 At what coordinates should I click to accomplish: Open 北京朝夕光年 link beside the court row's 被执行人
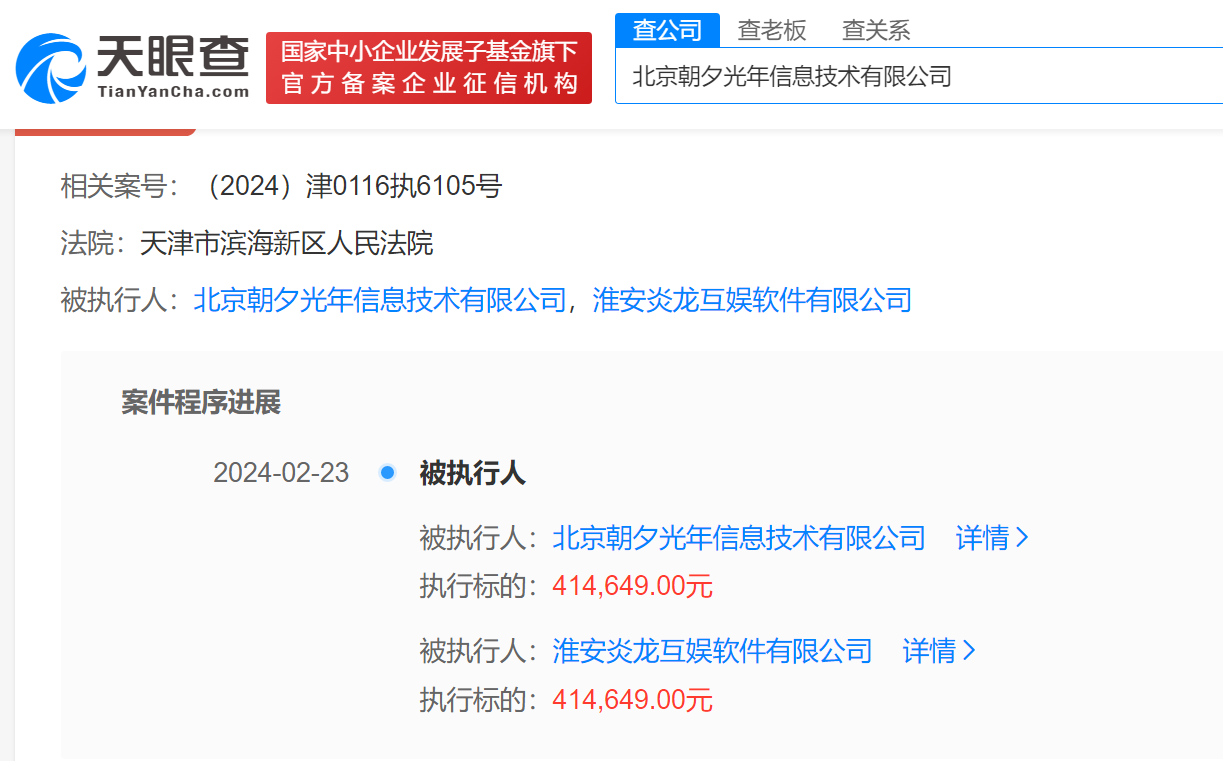[380, 300]
